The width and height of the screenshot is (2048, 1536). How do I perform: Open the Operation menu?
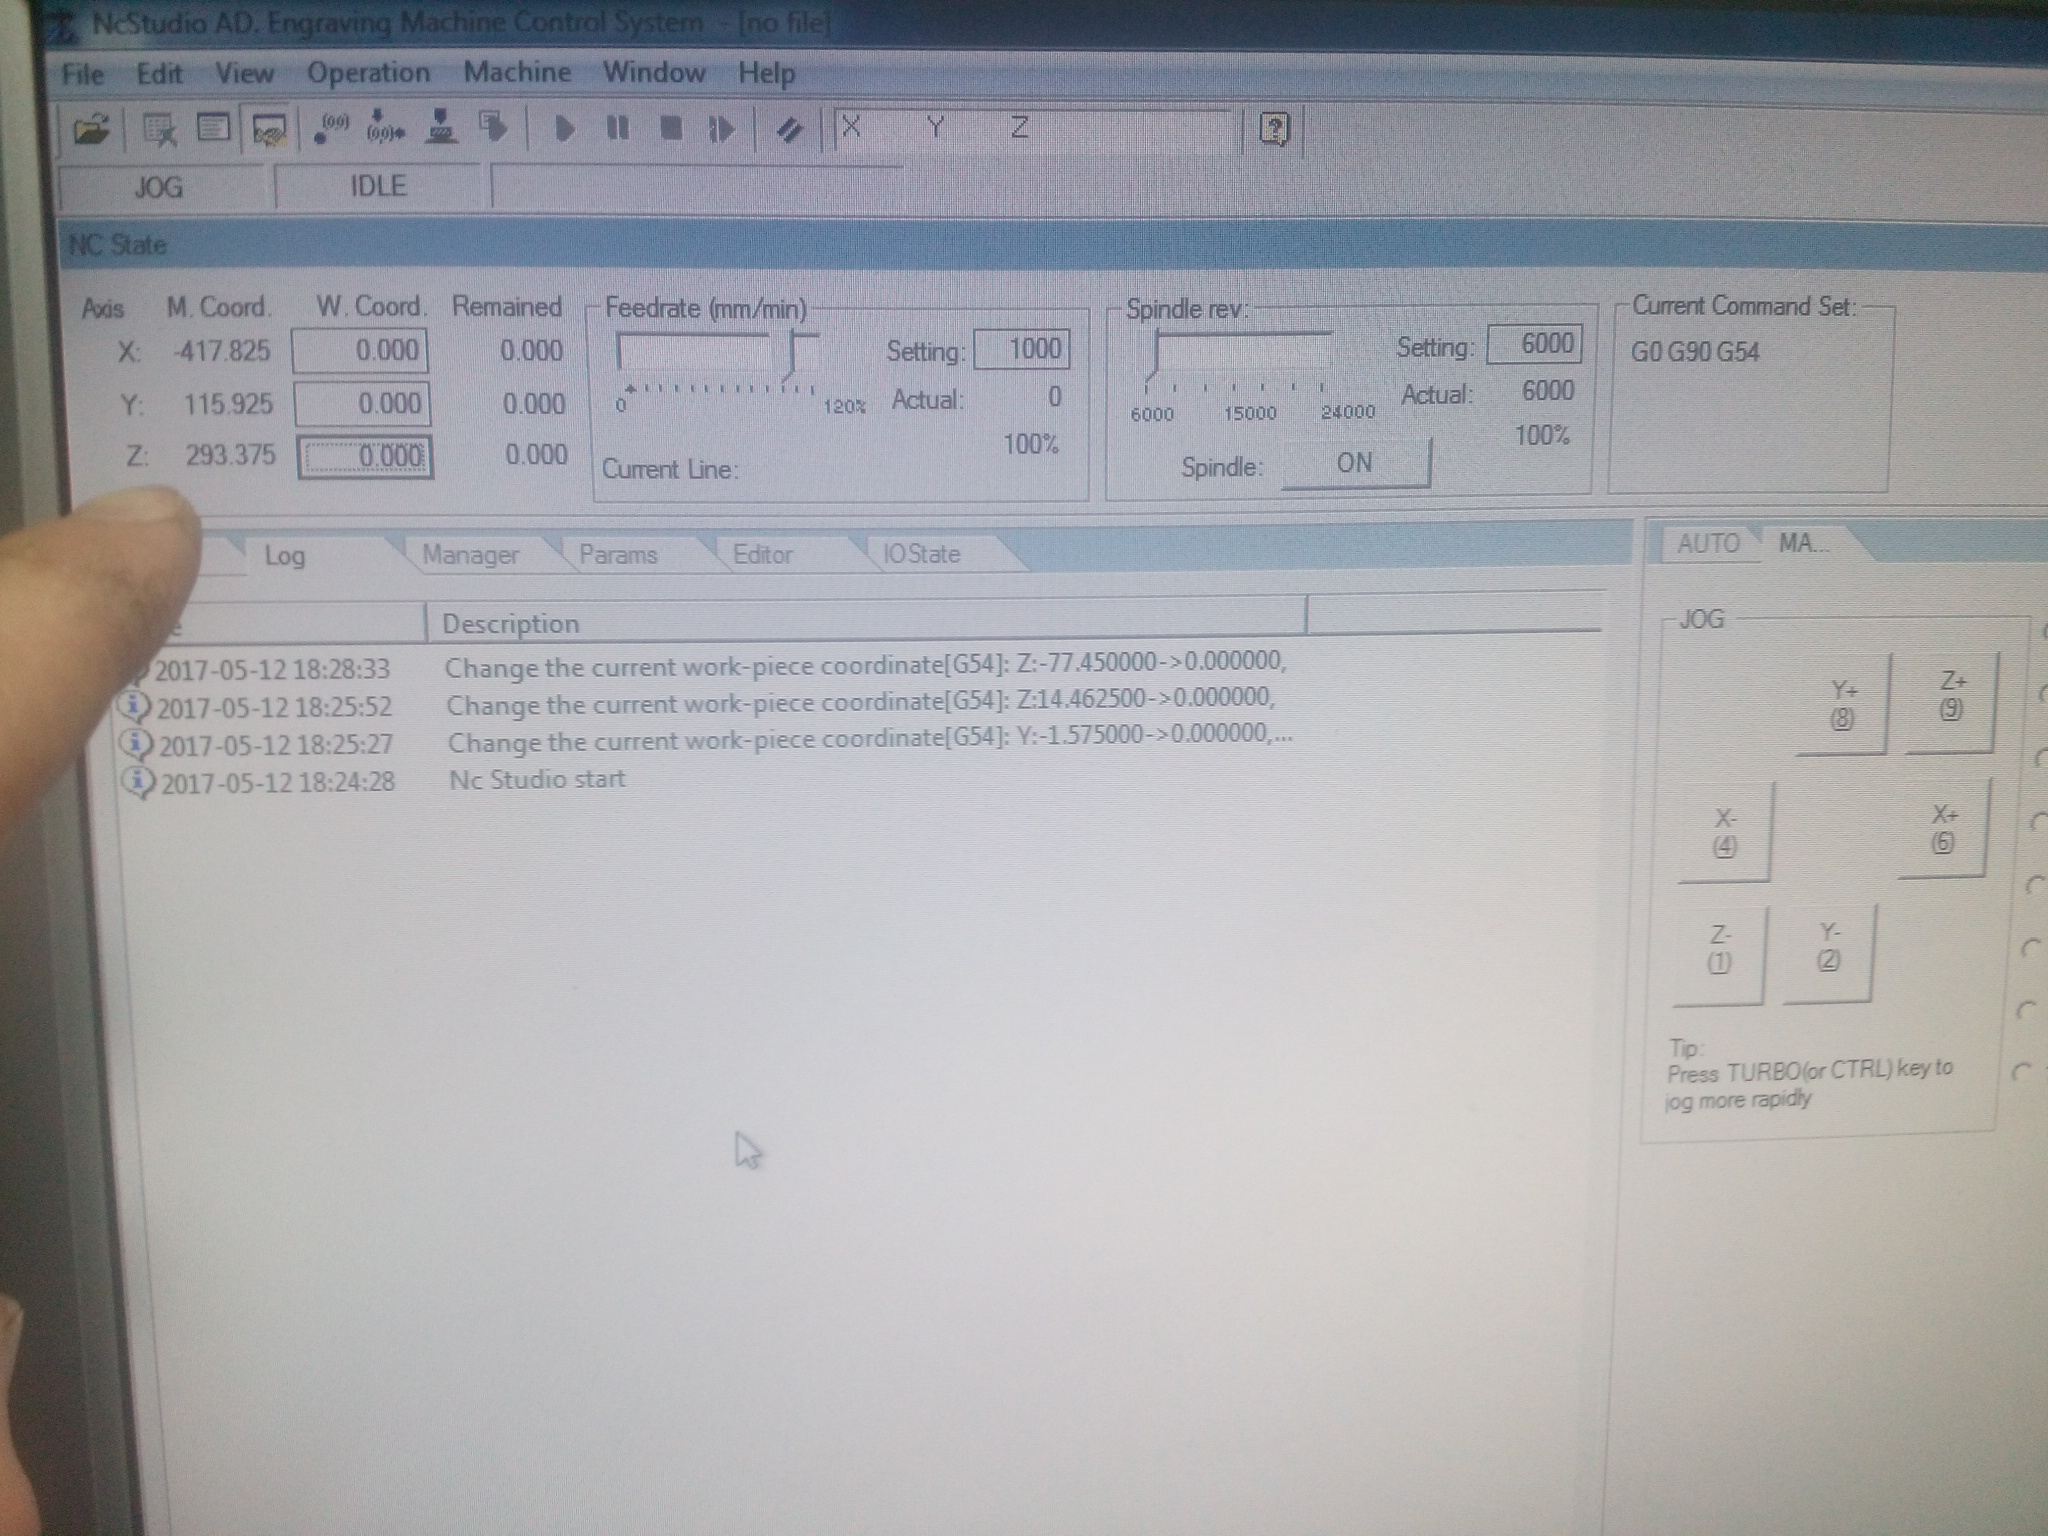click(x=368, y=73)
